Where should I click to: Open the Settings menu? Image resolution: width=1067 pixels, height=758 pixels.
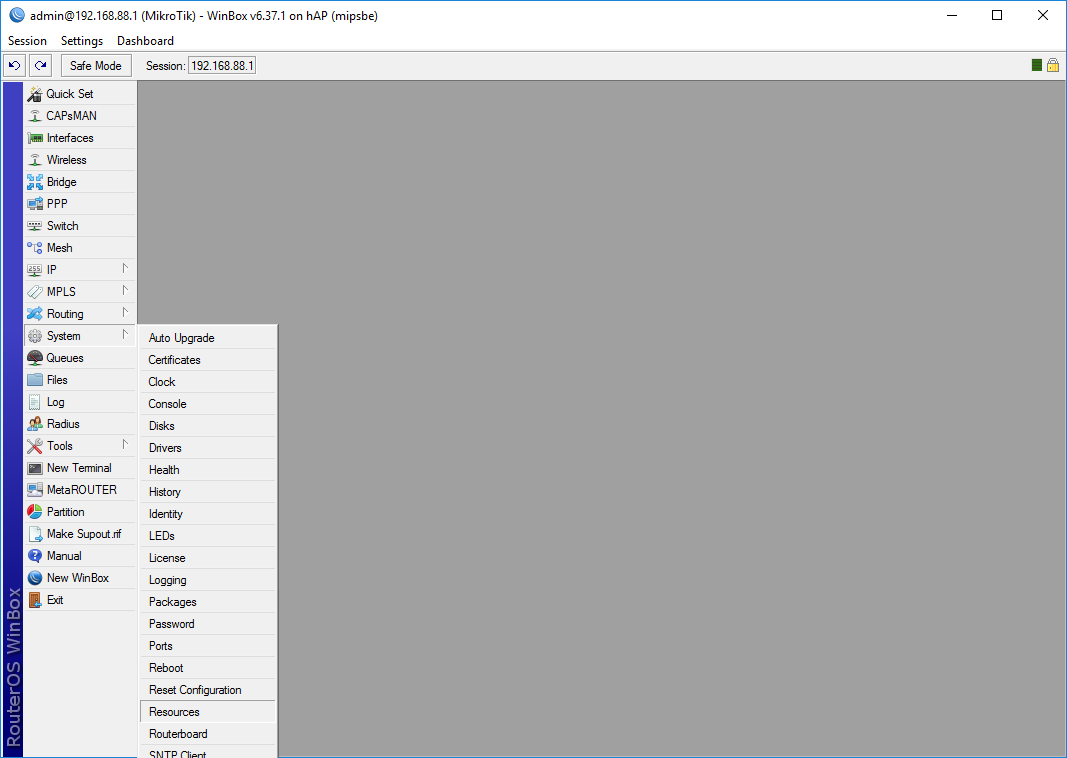[x=82, y=41]
